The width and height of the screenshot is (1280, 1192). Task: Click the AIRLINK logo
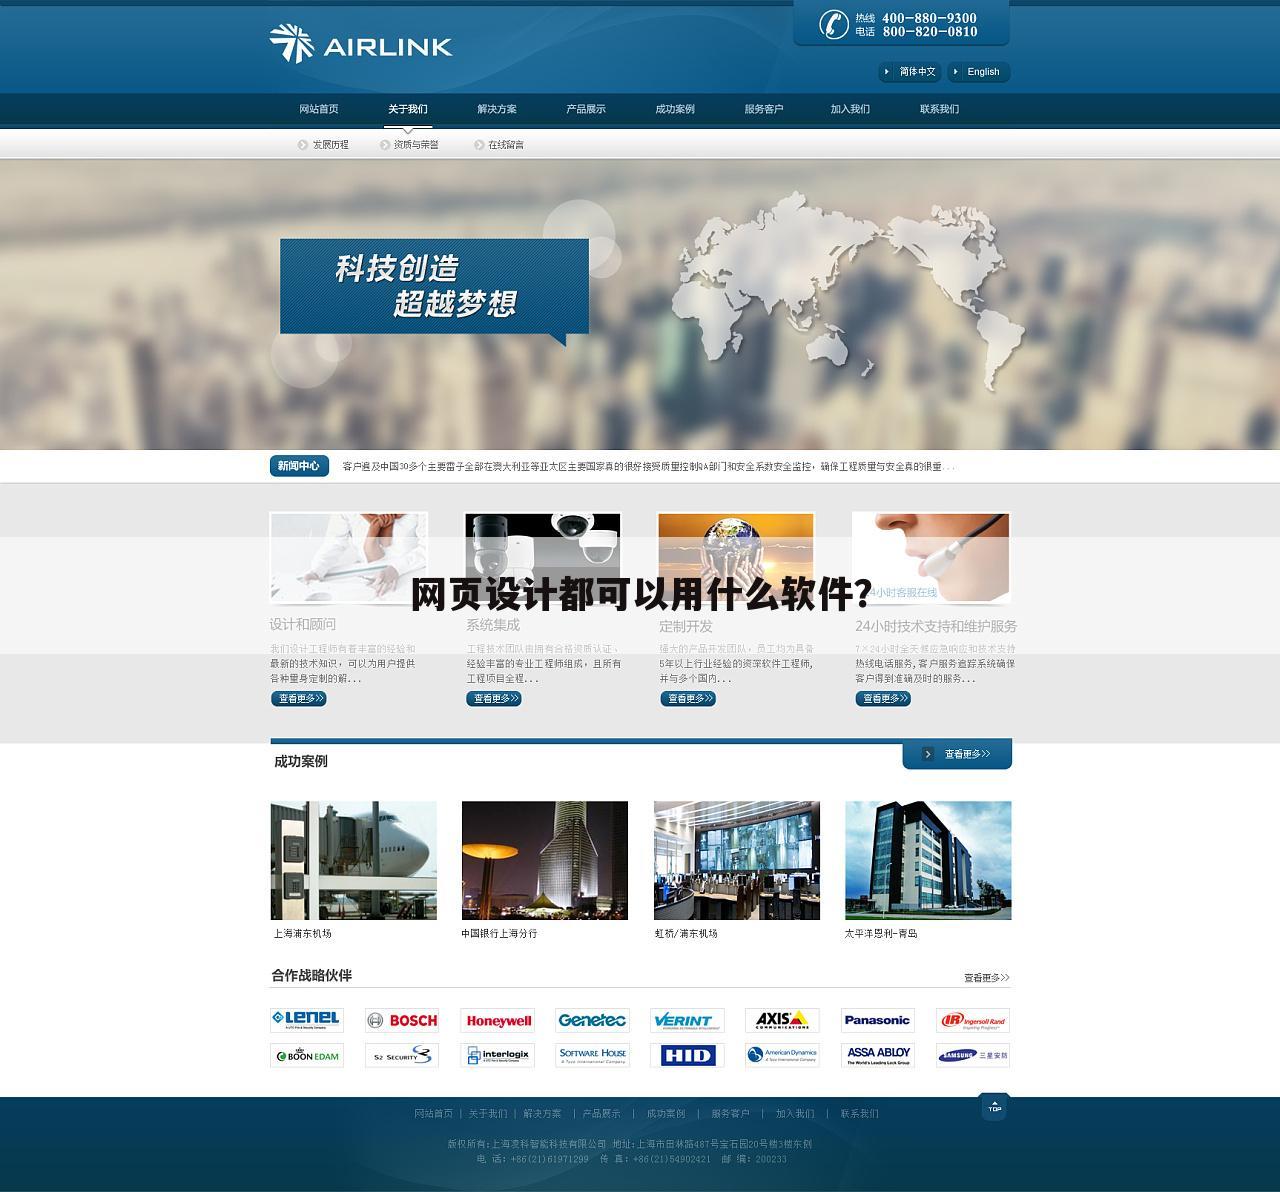[361, 44]
